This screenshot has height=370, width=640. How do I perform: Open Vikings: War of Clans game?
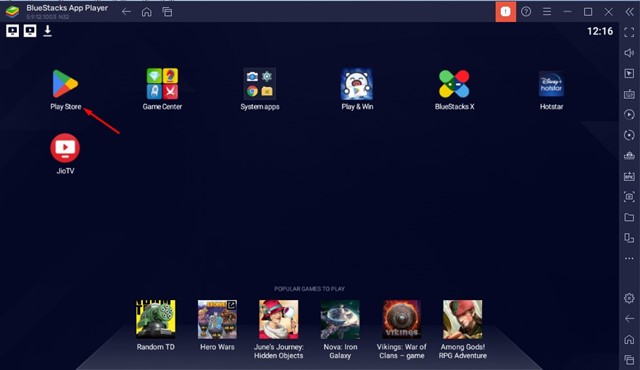pos(402,319)
